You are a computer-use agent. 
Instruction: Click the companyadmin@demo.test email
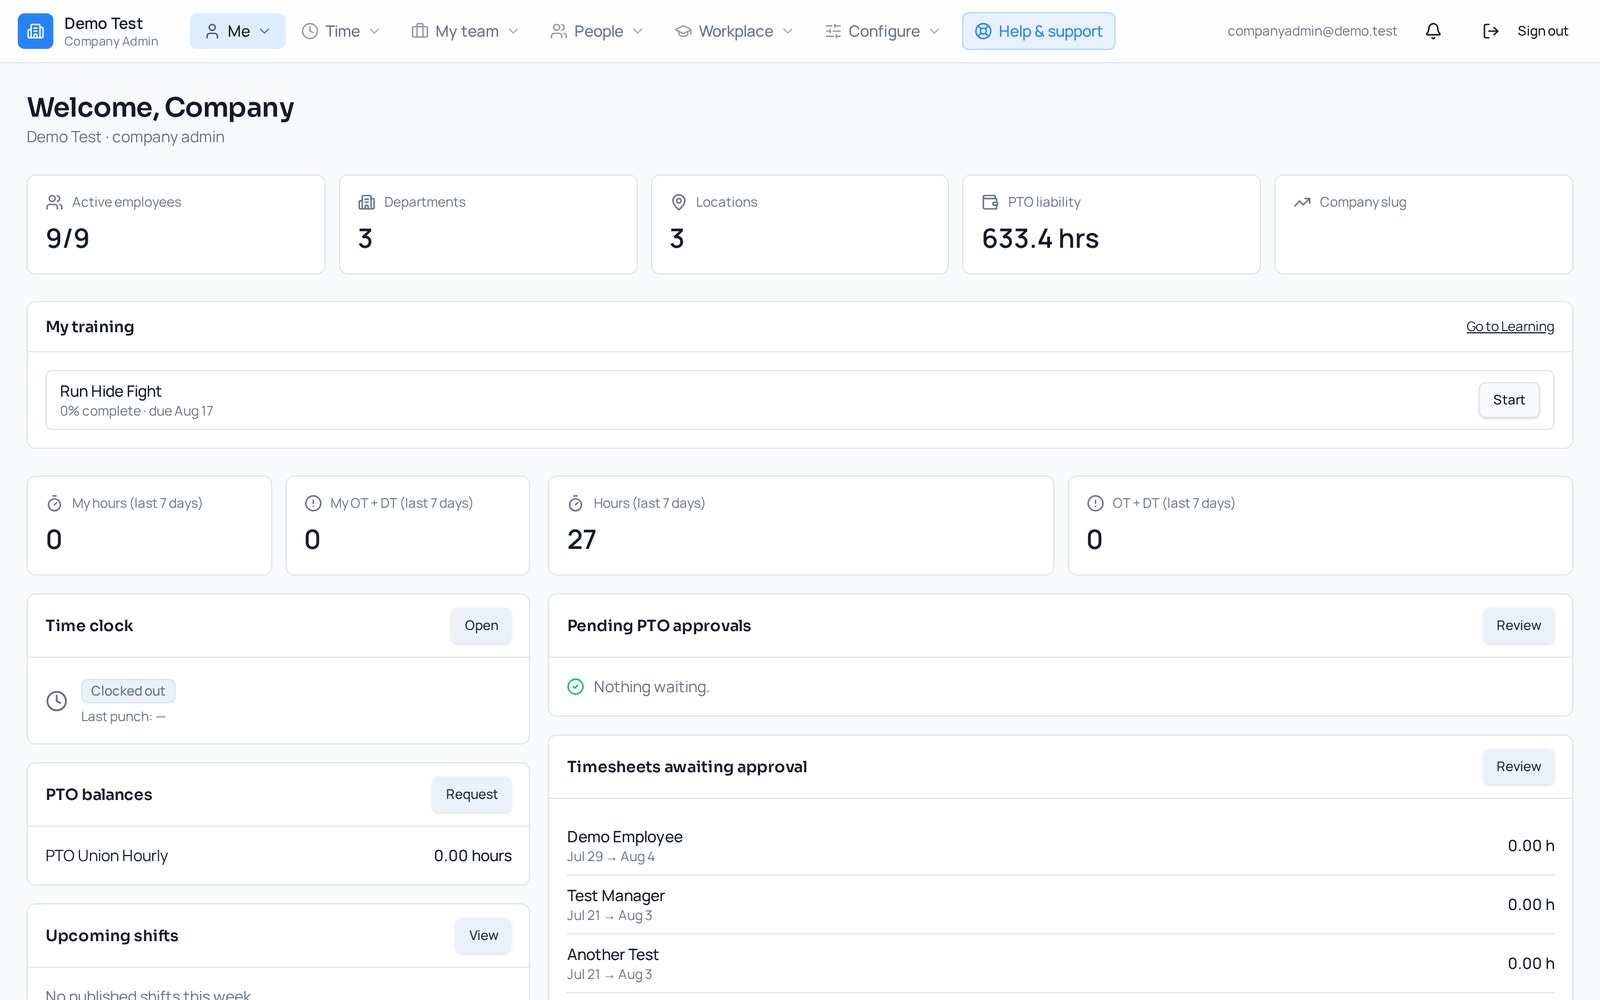1312,31
